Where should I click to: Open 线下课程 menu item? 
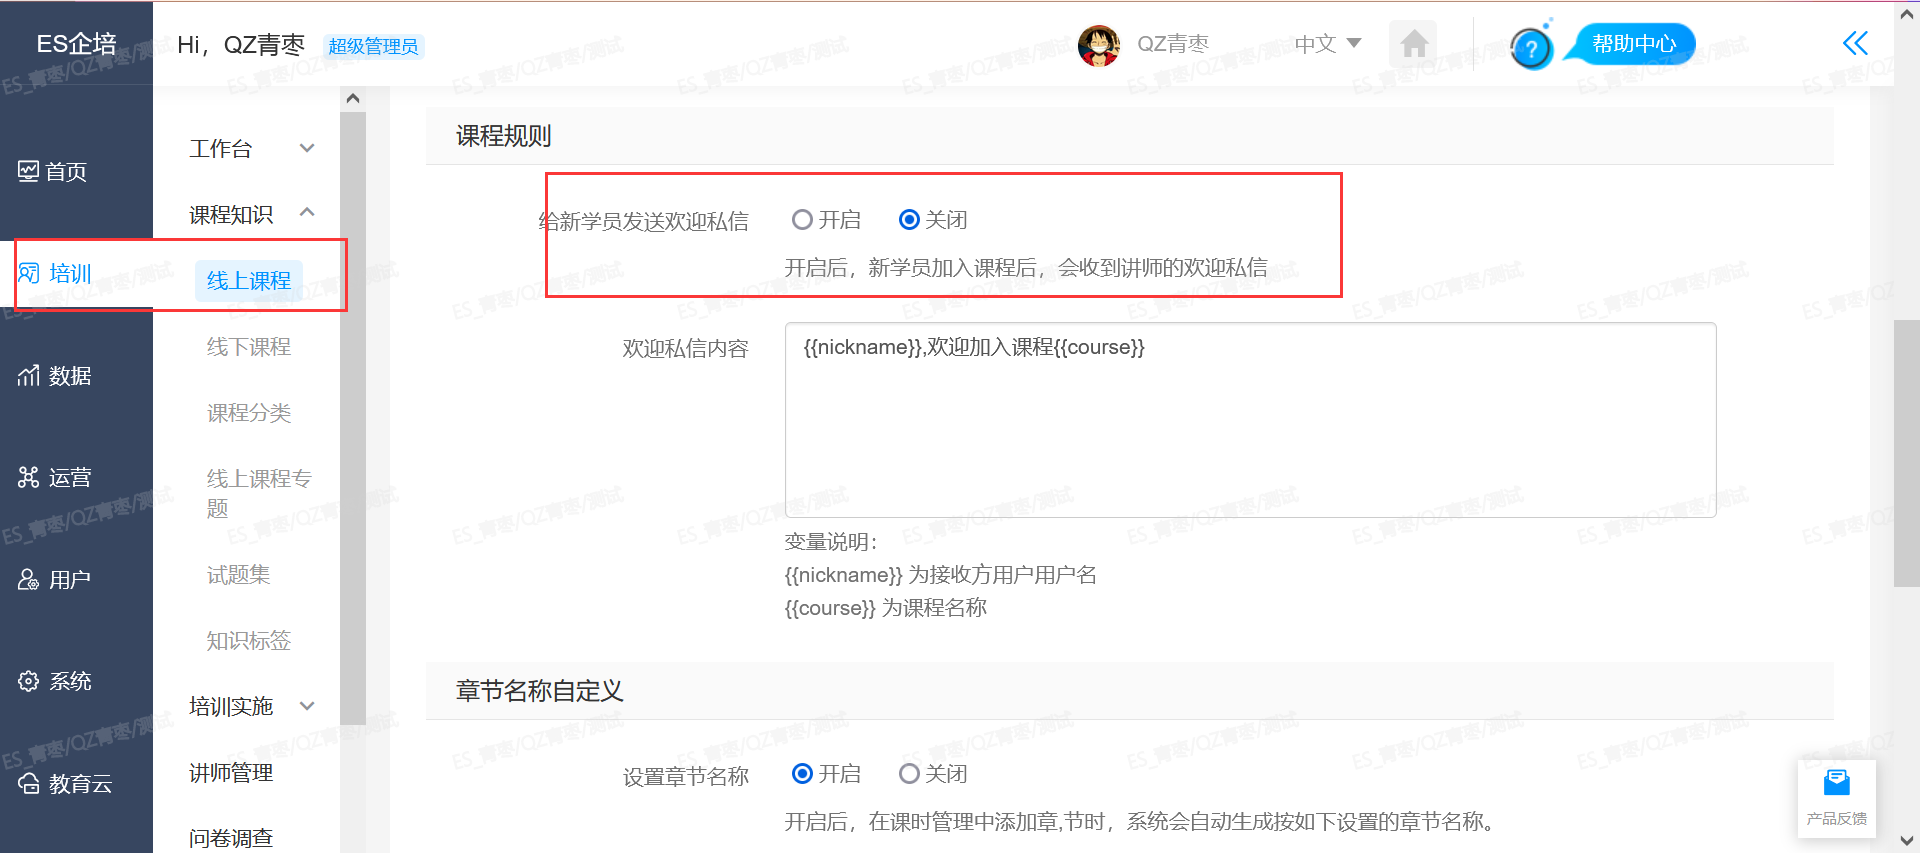[249, 347]
